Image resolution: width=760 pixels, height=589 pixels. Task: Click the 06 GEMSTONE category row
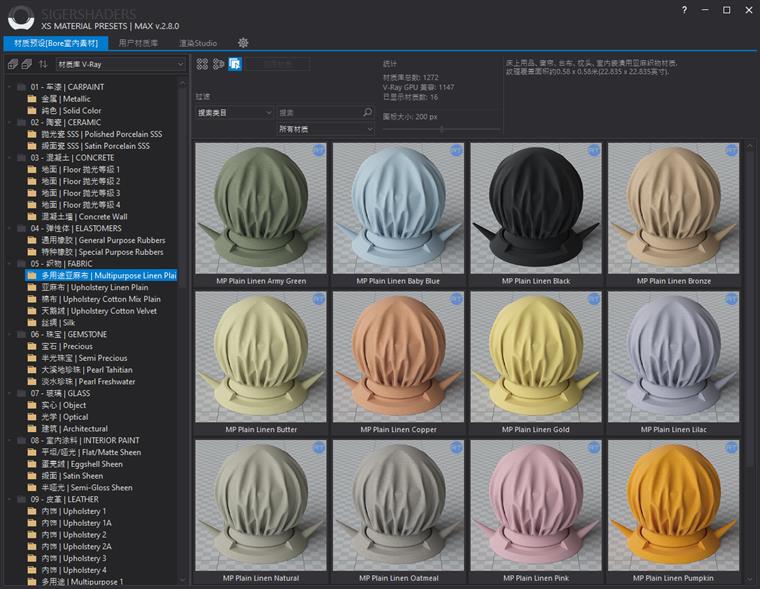pos(68,334)
